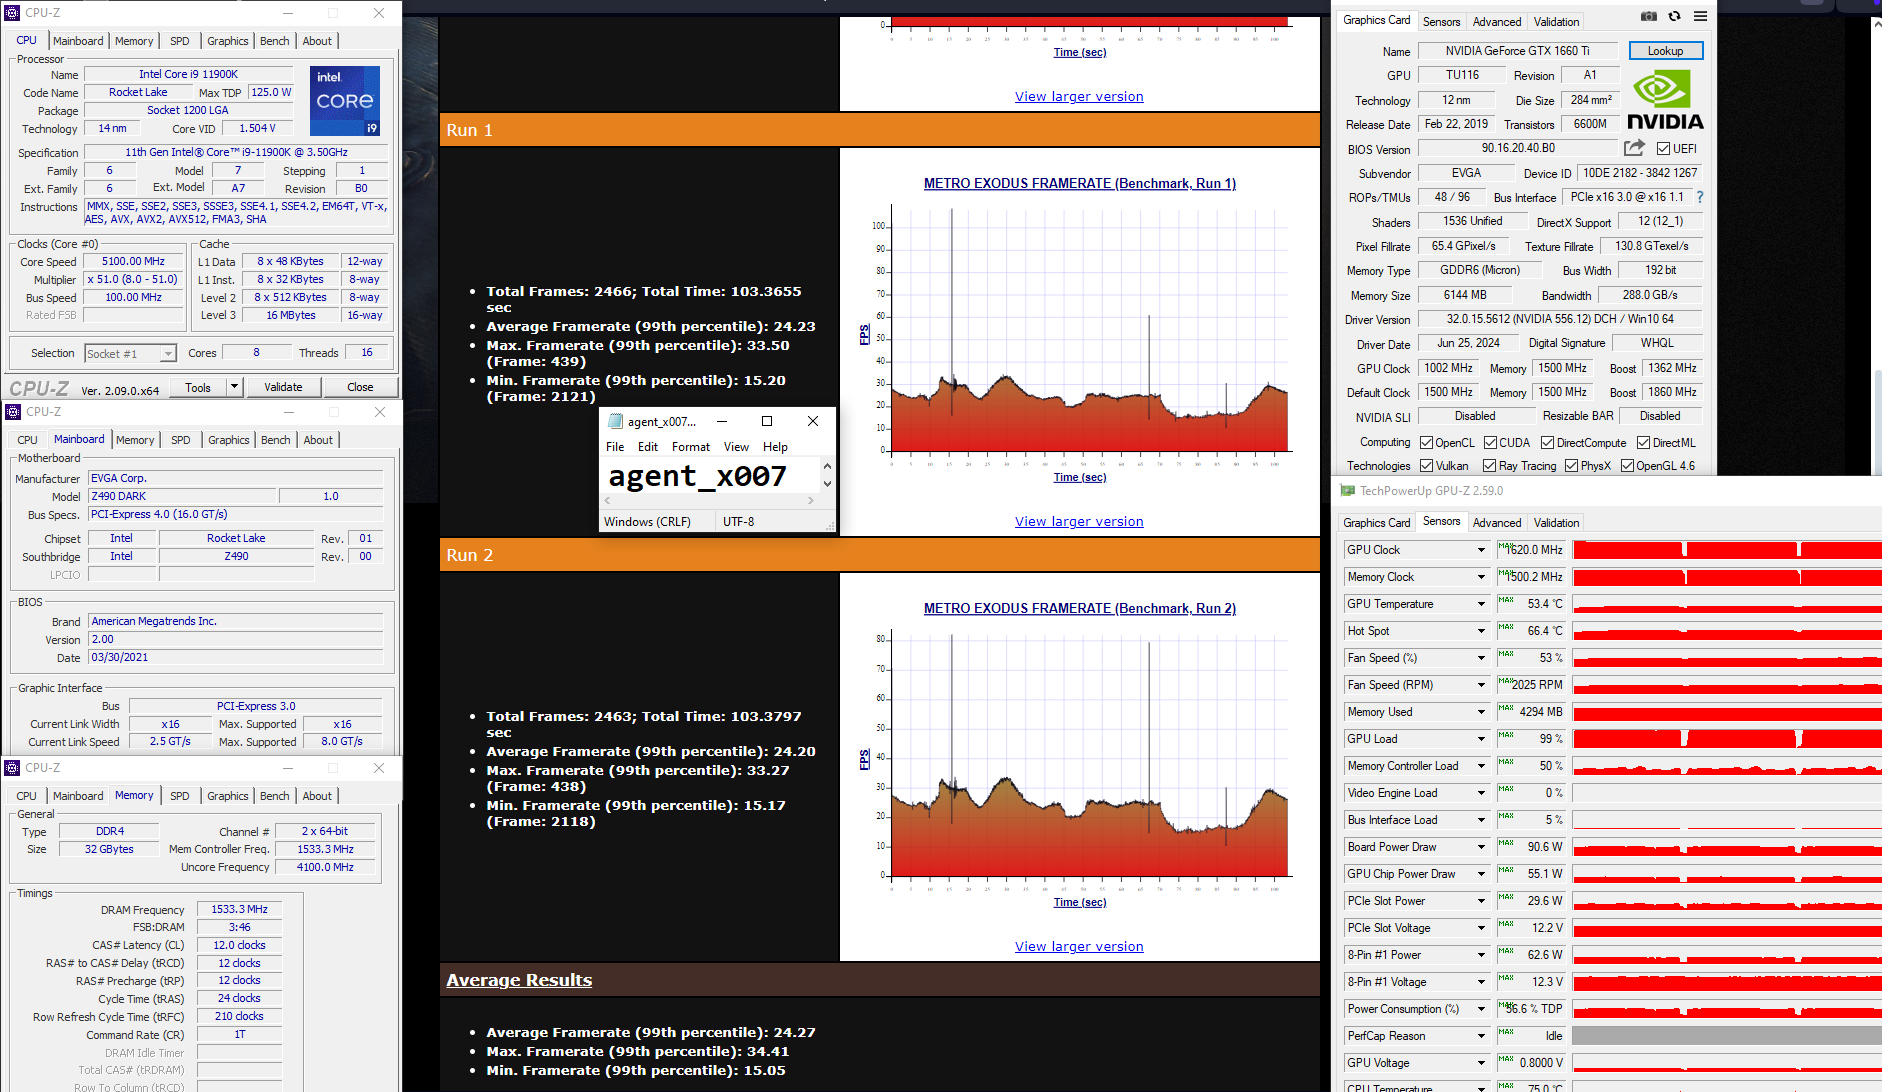Open the Memory Clock sensor dropdown

click(1482, 577)
